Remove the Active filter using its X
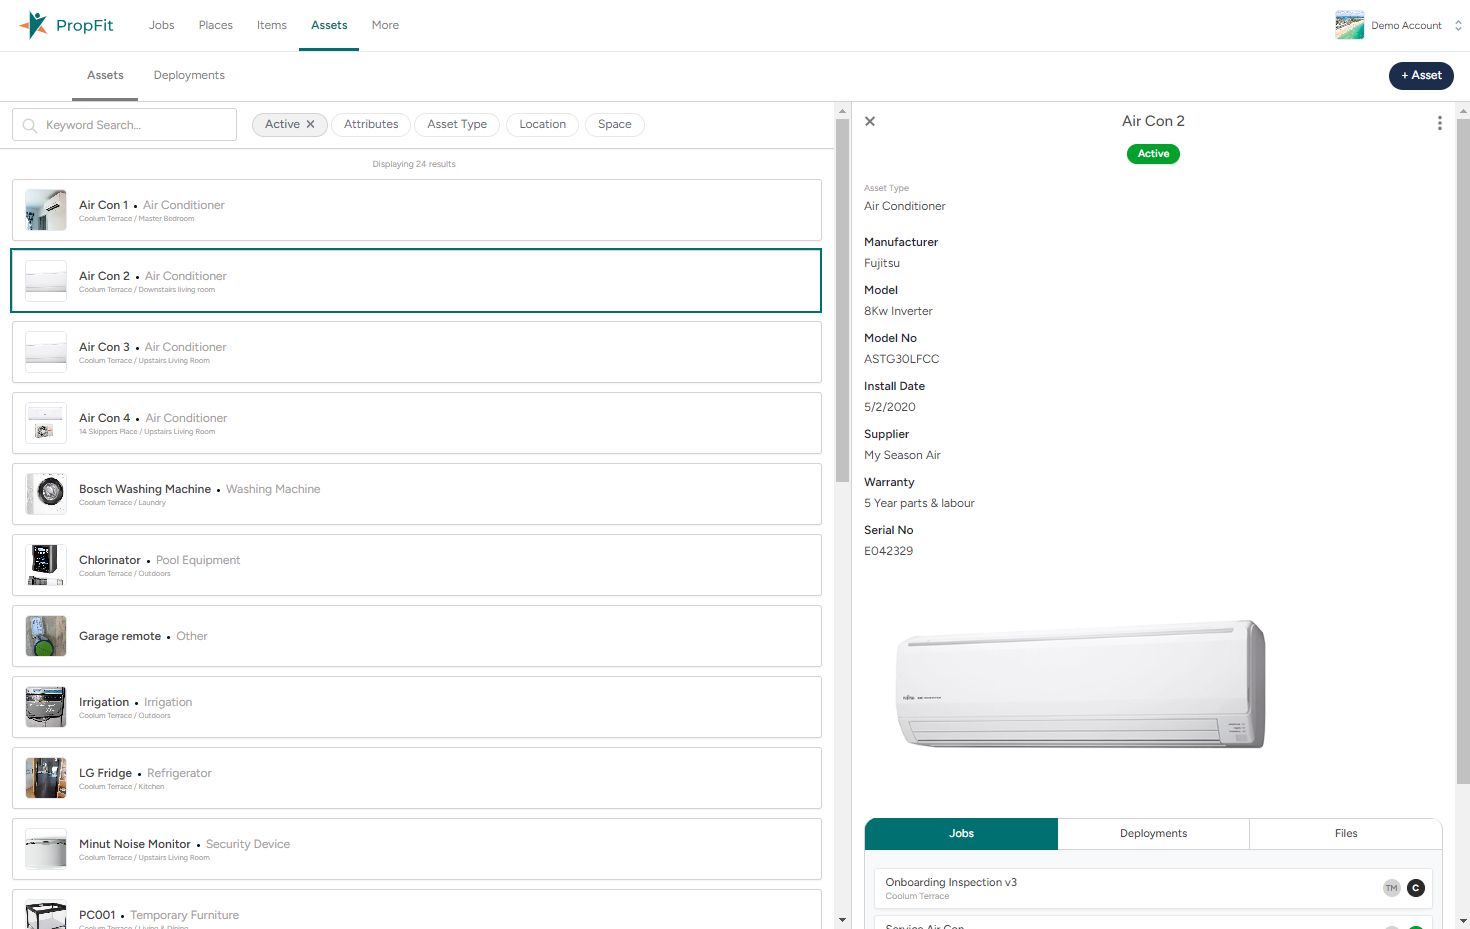The height and width of the screenshot is (929, 1470). 311,125
